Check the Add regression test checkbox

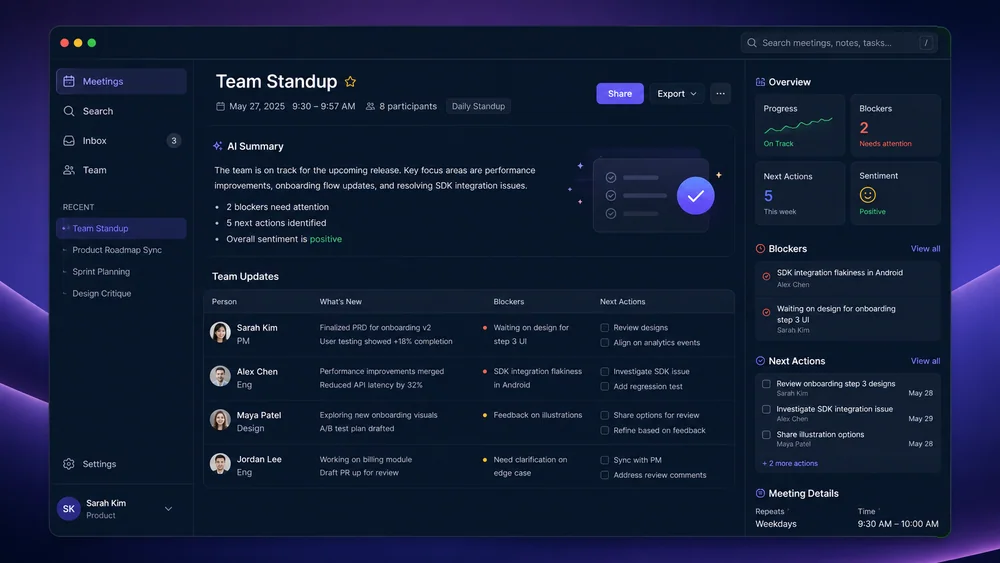point(605,386)
